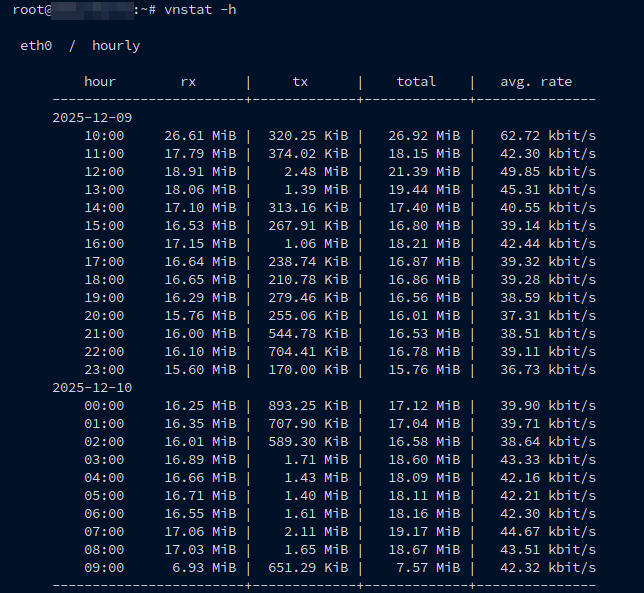This screenshot has width=644, height=593.
Task: Click the 893.25 KiB tx value
Action: tap(308, 406)
